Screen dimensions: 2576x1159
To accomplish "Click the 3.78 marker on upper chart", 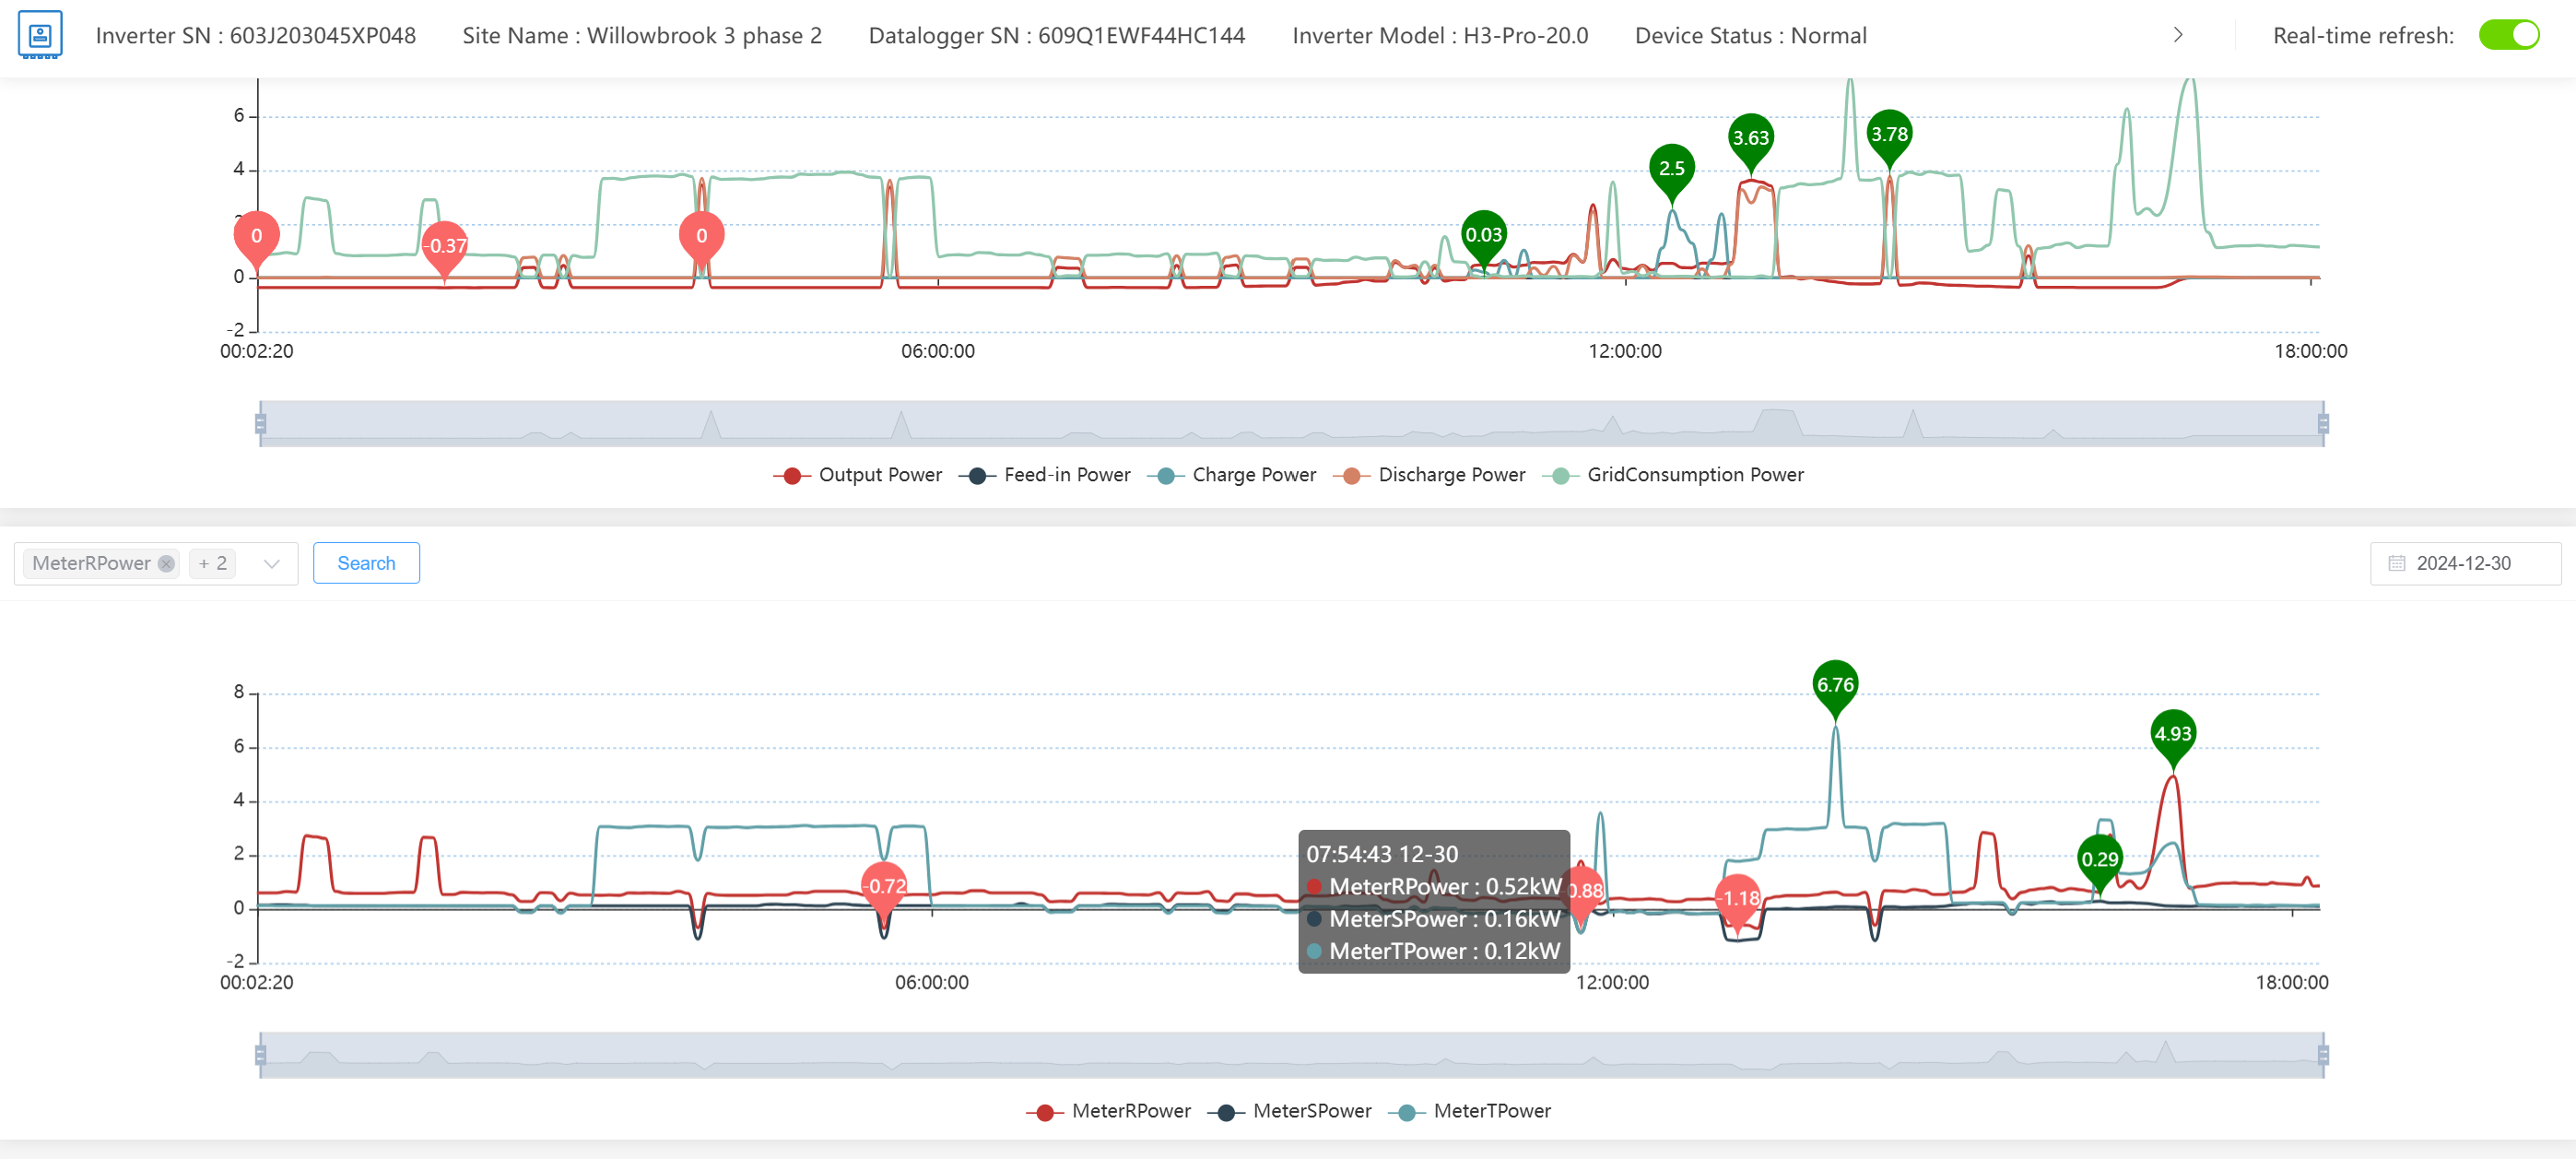I will (1888, 134).
